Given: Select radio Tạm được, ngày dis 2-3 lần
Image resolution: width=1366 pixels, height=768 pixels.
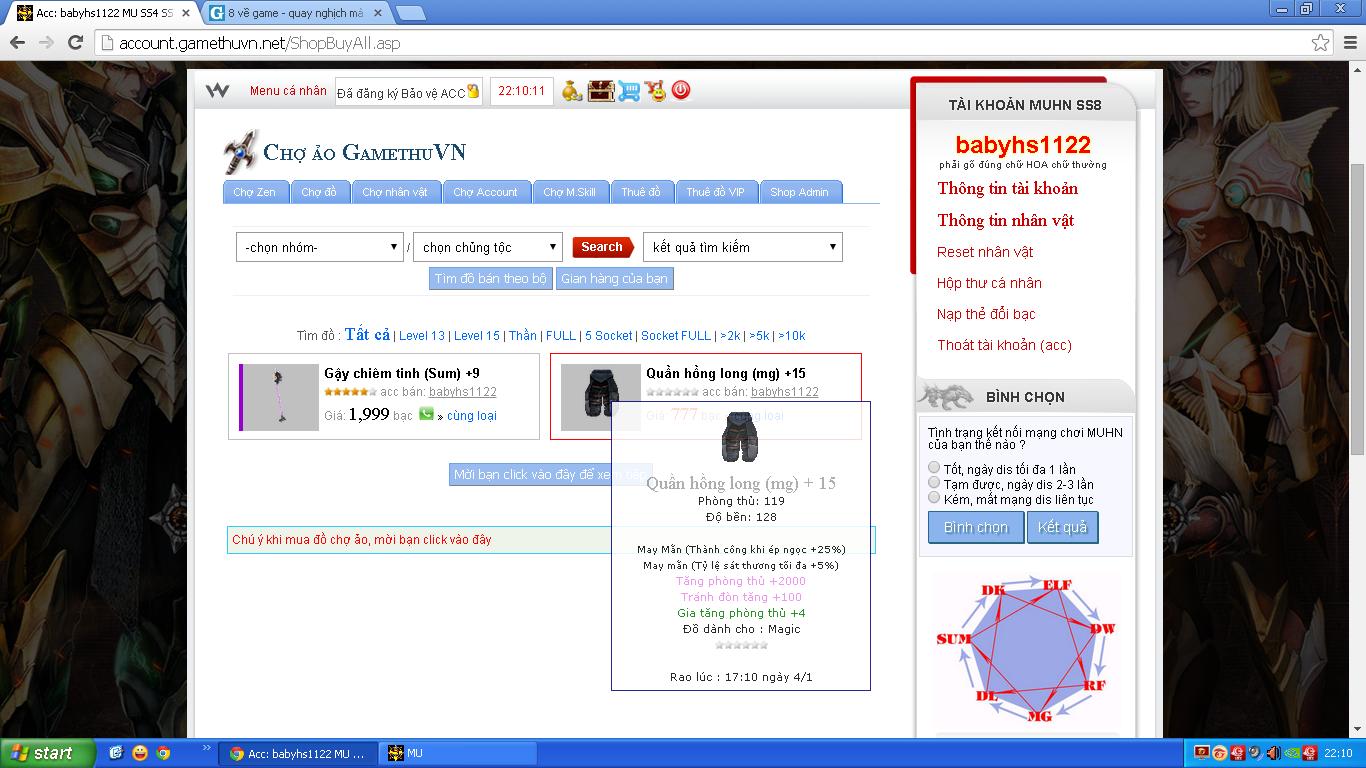Looking at the screenshot, I should [934, 482].
